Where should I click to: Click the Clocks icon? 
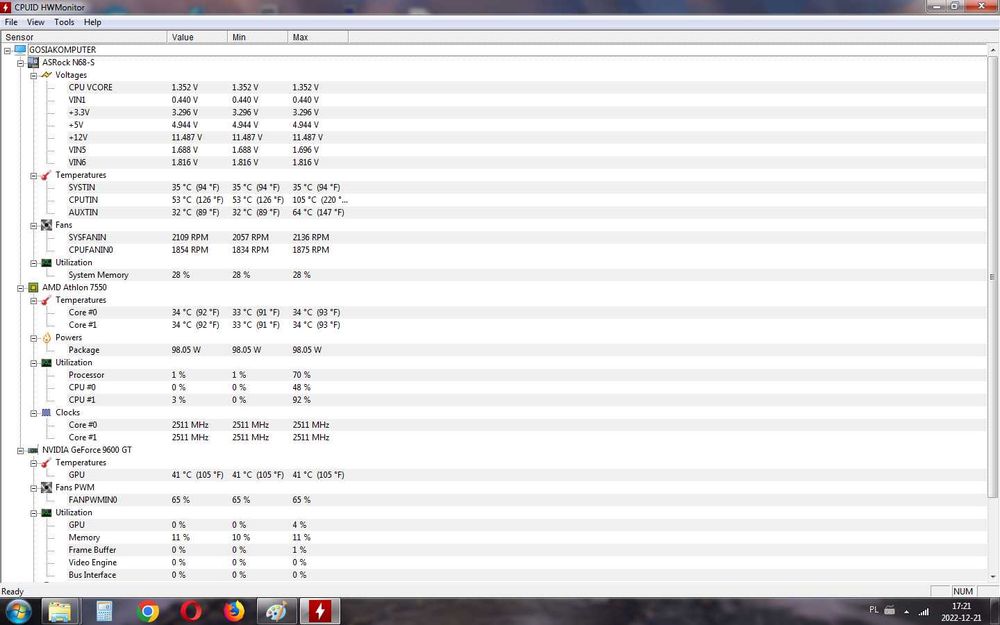46,413
